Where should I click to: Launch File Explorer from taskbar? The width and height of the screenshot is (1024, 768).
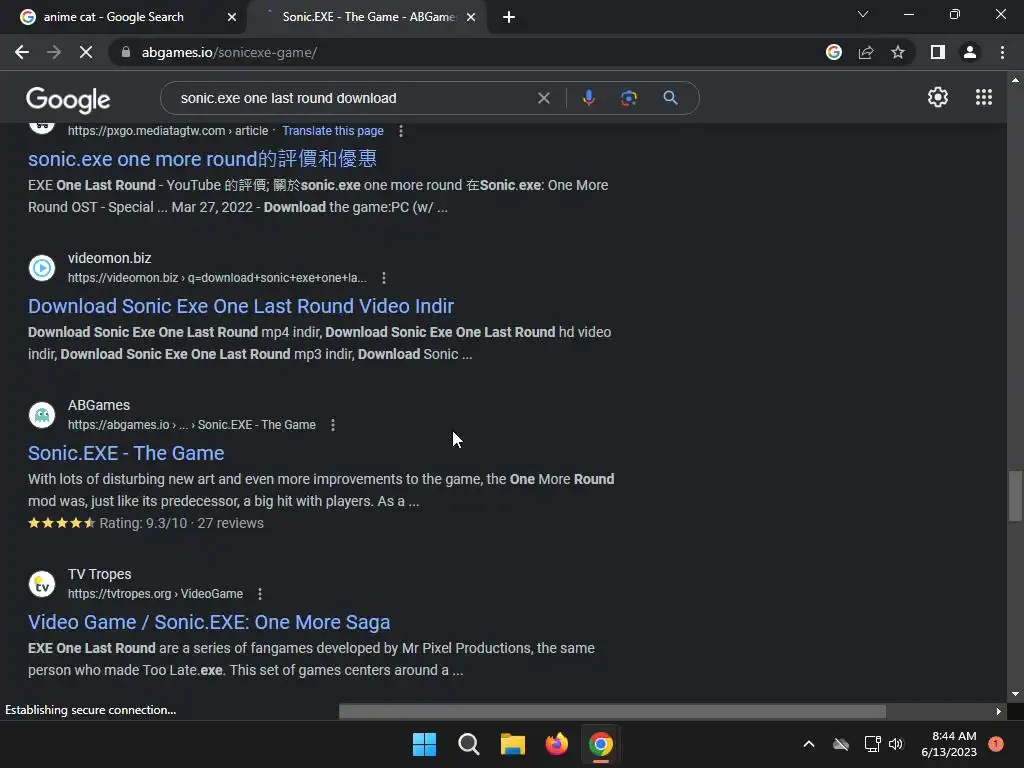point(513,744)
